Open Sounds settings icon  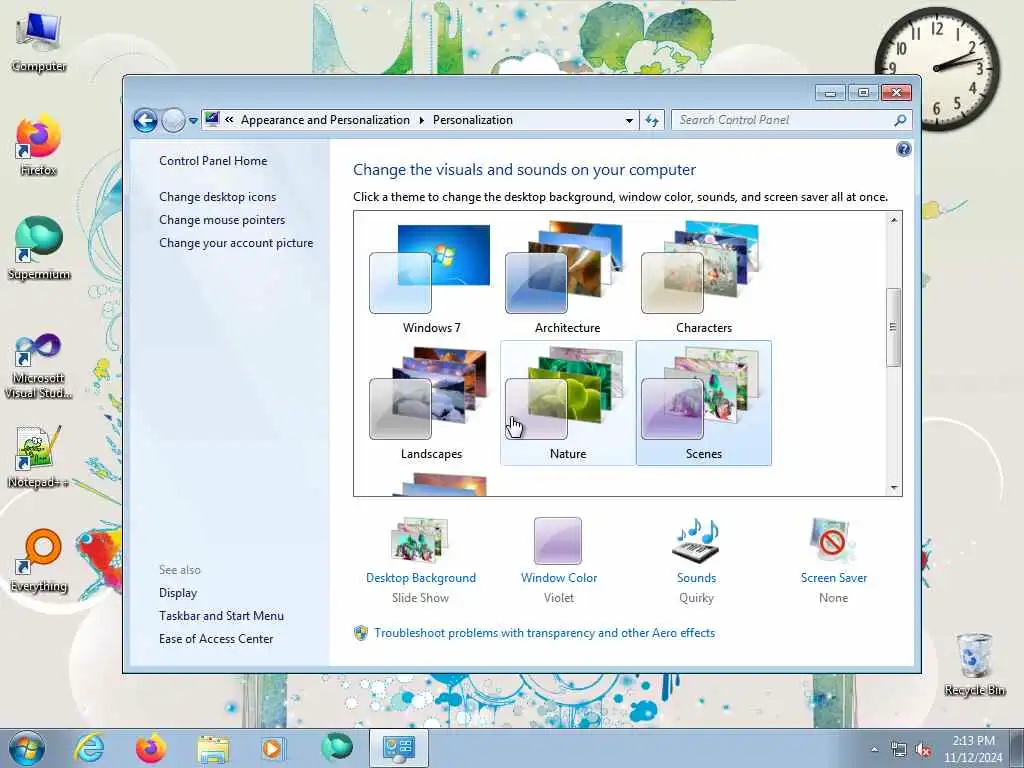pos(696,541)
